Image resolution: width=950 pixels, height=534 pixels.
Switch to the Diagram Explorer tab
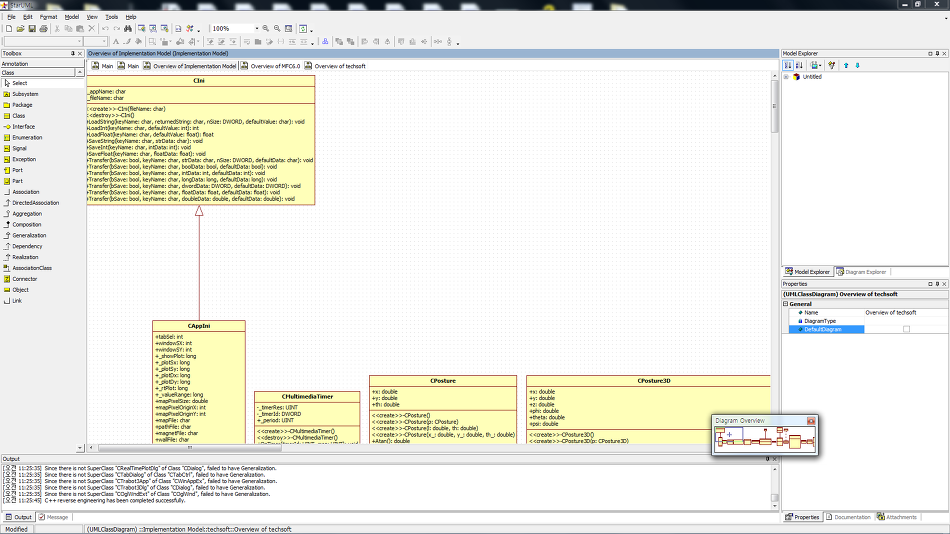(x=861, y=272)
